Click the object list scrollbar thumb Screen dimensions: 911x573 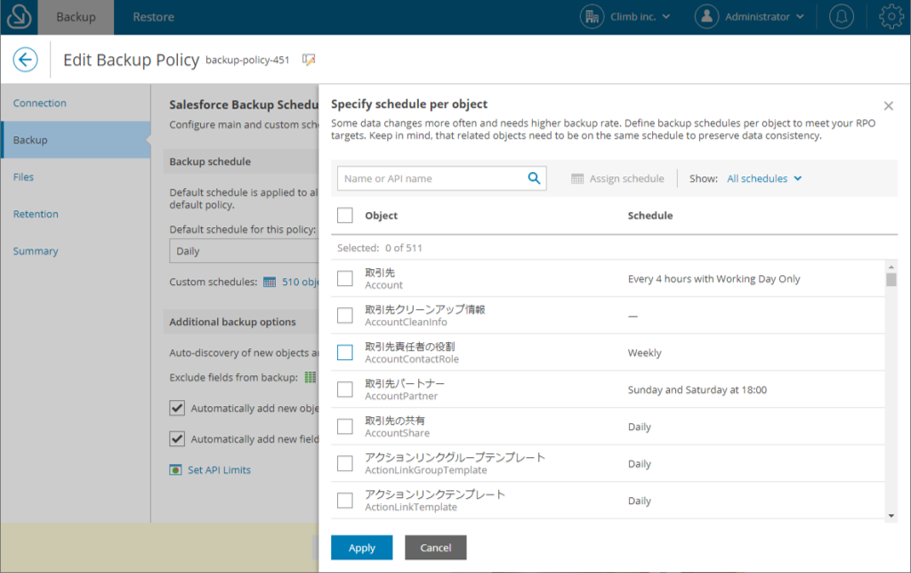pos(891,280)
